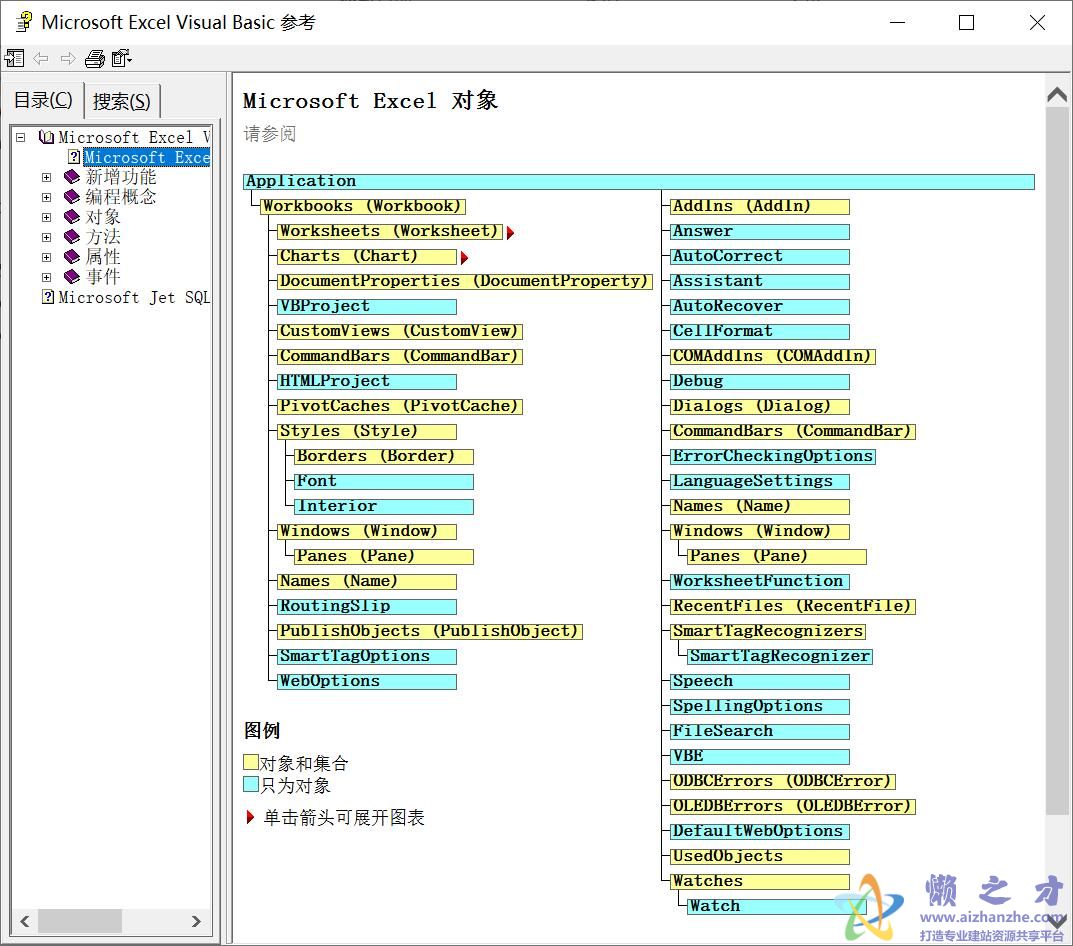Click the open book icon at tree root

(47, 137)
